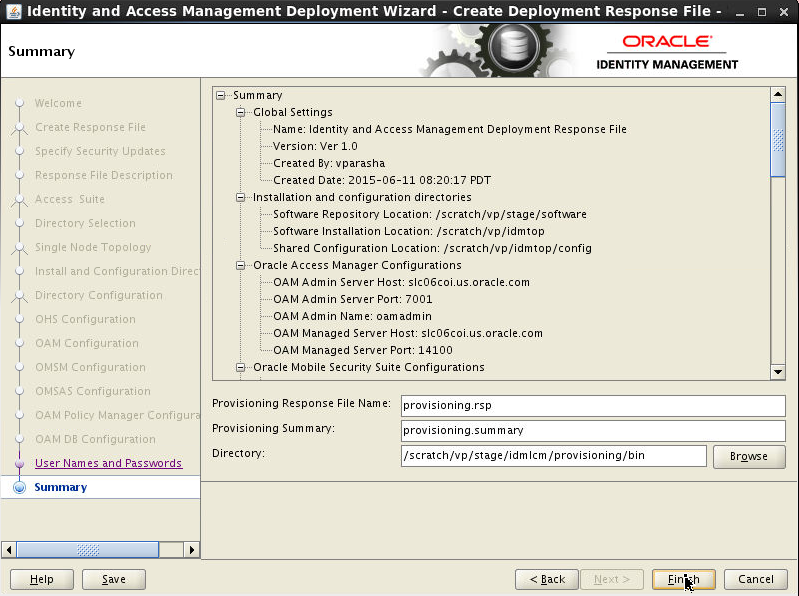The height and width of the screenshot is (596, 799).
Task: Open the User Names and Passwords step link
Action: [x=109, y=463]
